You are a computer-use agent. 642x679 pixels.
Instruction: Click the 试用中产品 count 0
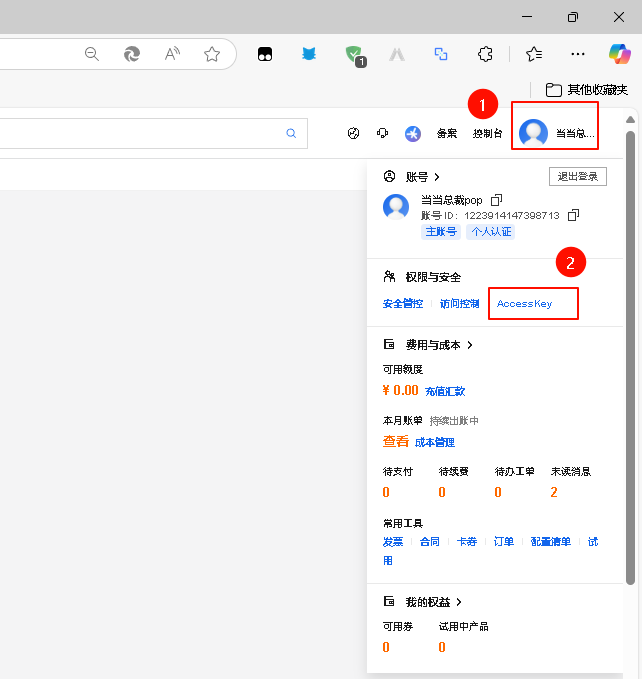[442, 647]
